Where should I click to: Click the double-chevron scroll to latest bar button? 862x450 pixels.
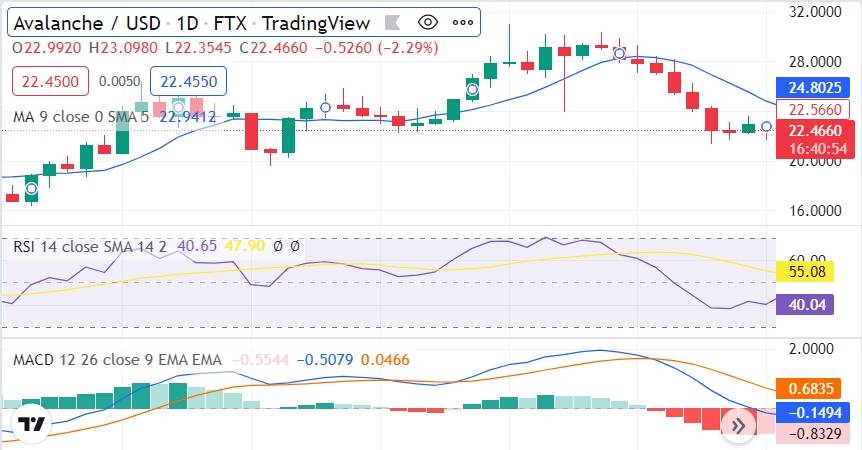738,425
